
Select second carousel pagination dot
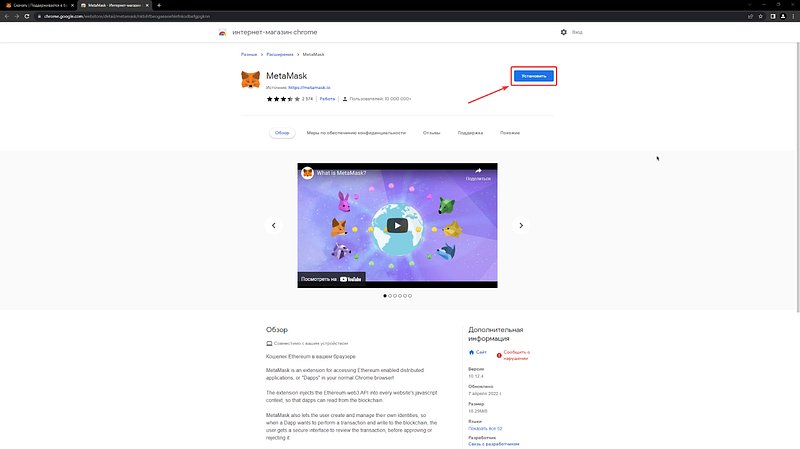pos(390,296)
